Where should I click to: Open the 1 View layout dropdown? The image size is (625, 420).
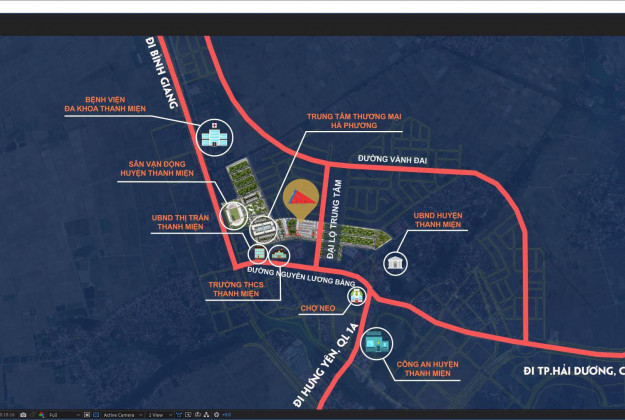[159, 414]
